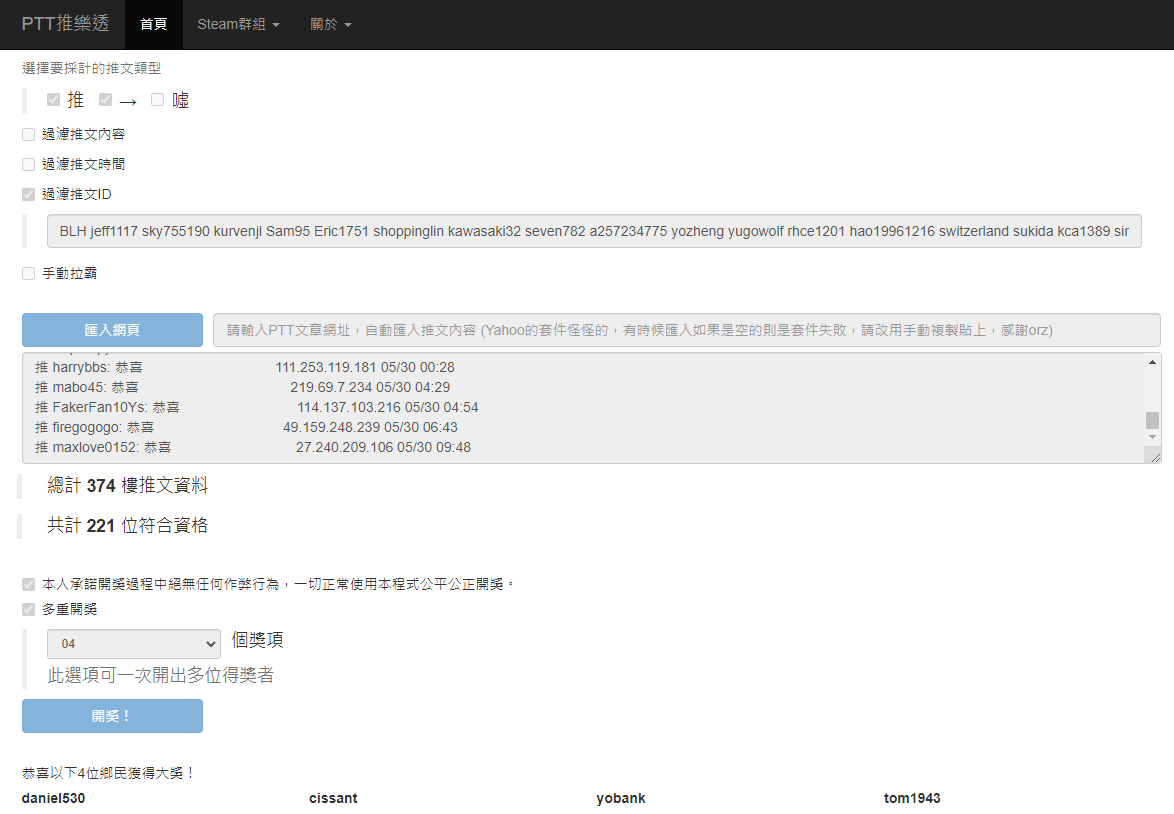
Task: Click the mabo45 comment line
Action: (x=243, y=387)
